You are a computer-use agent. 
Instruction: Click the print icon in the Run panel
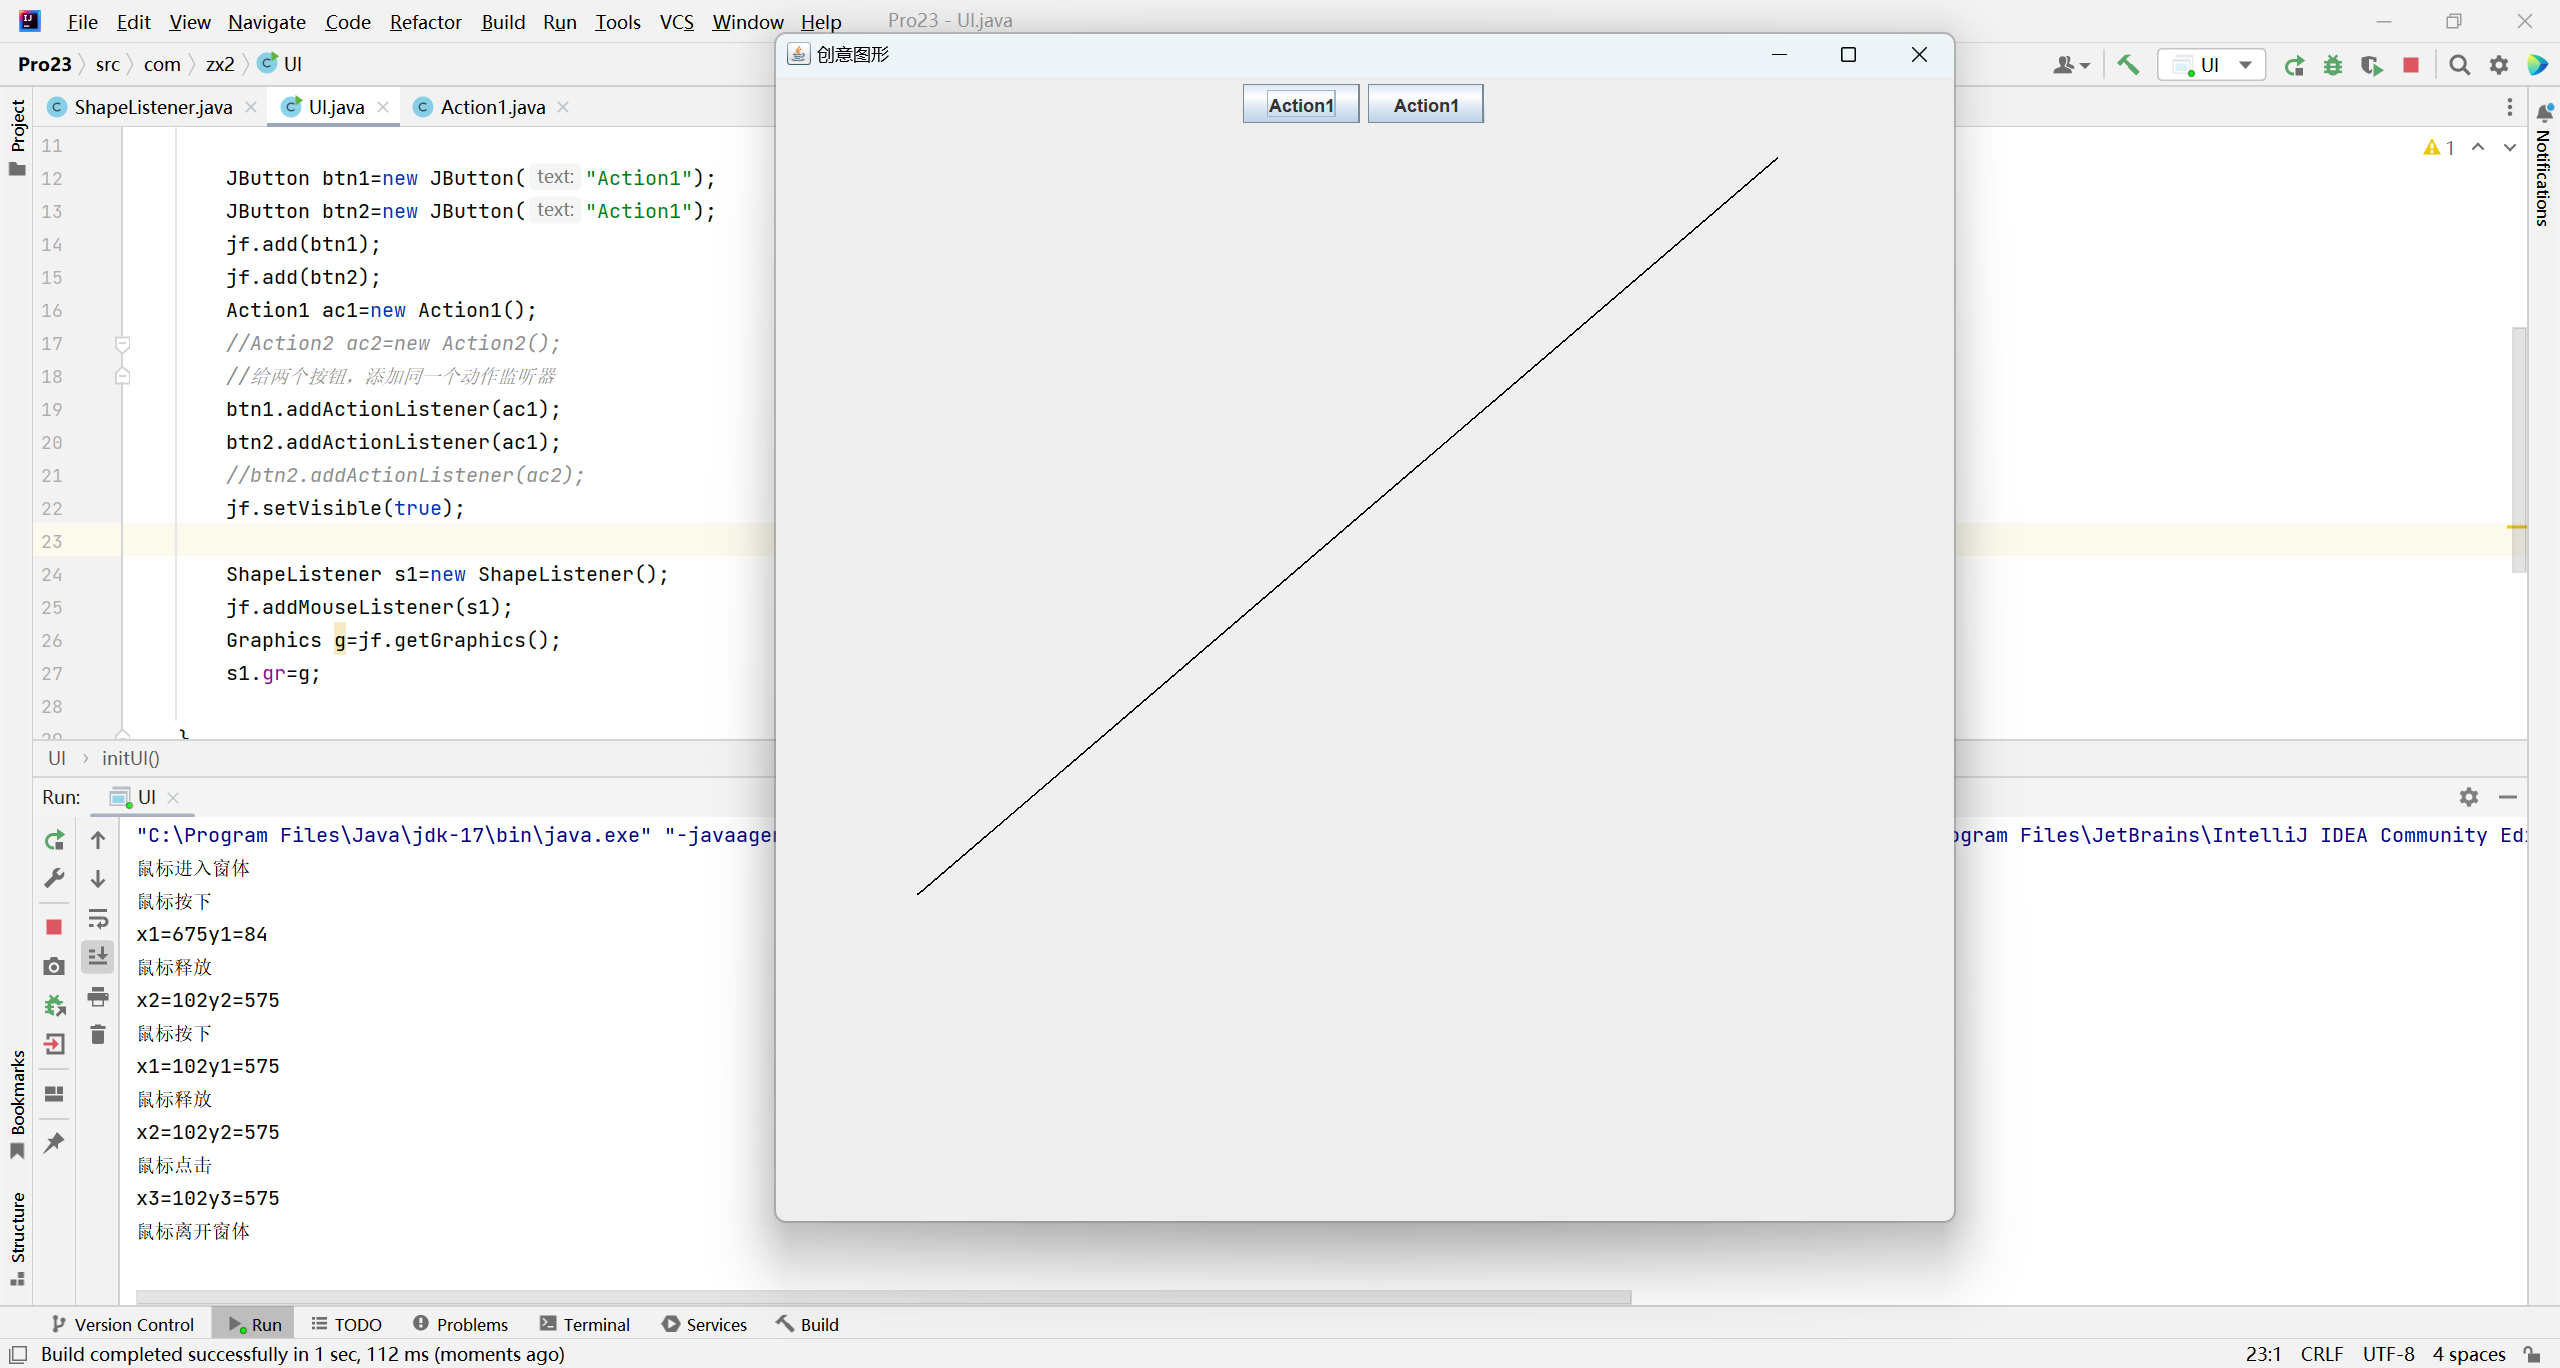click(98, 996)
